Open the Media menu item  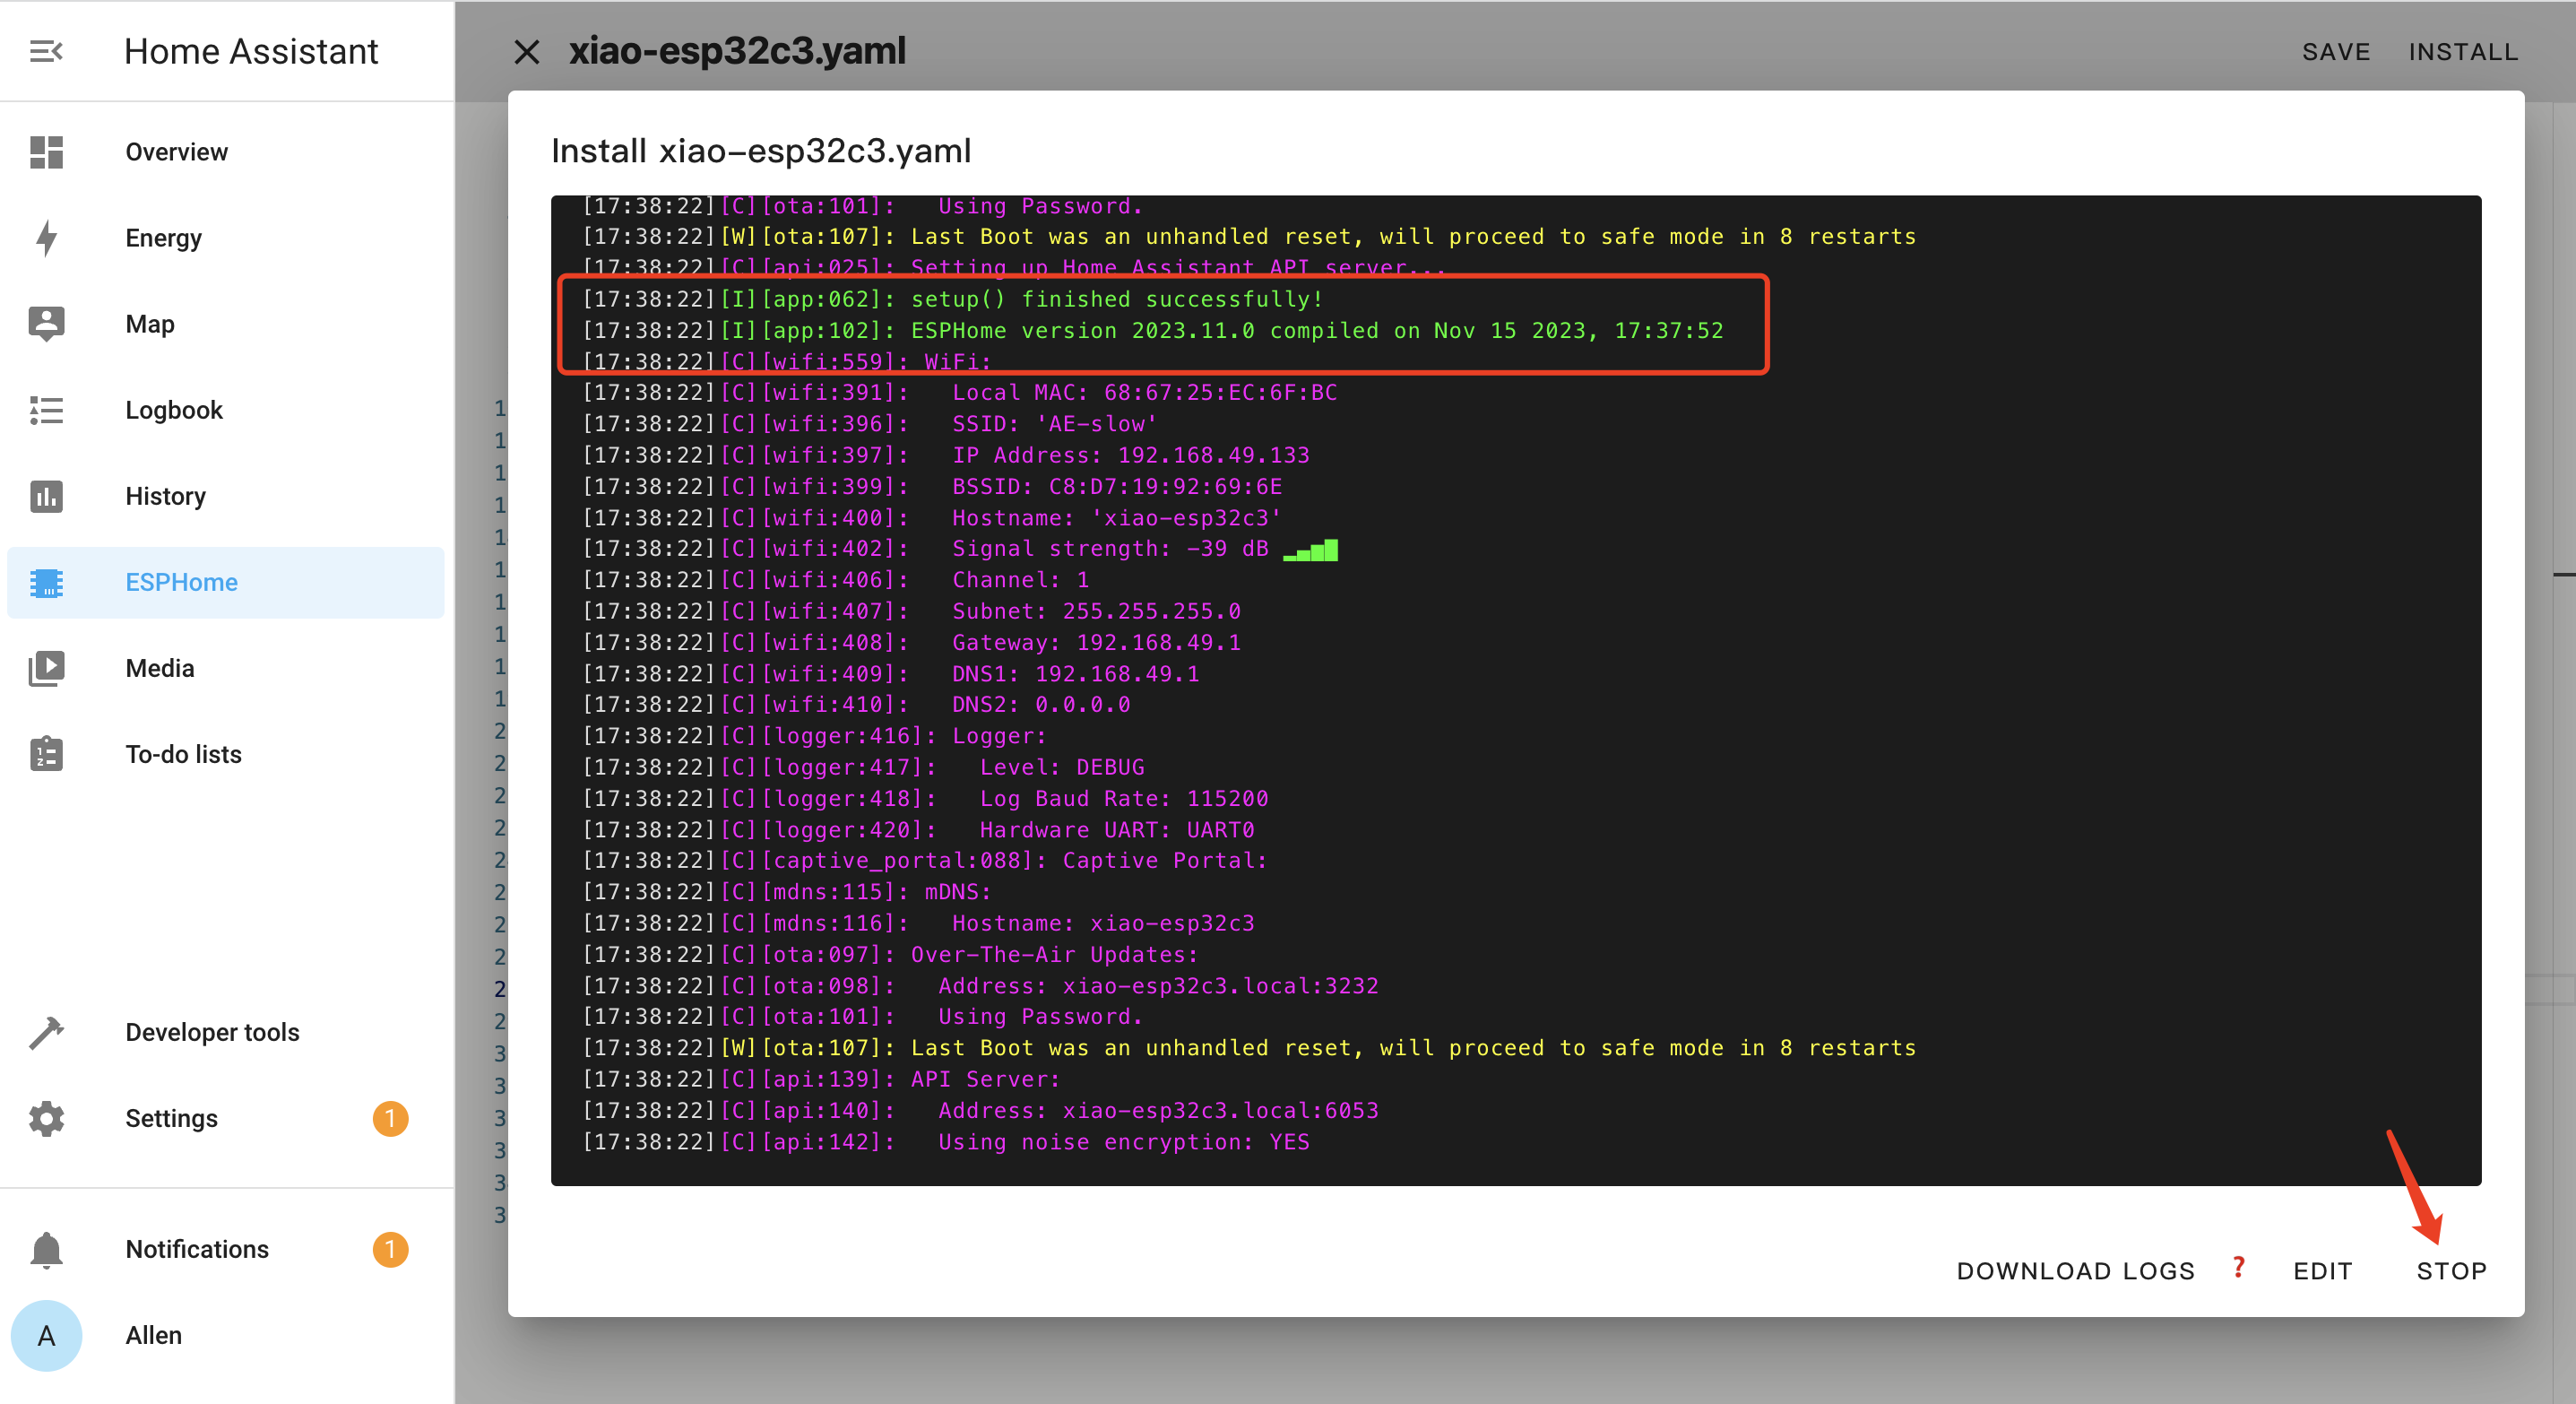[225, 668]
